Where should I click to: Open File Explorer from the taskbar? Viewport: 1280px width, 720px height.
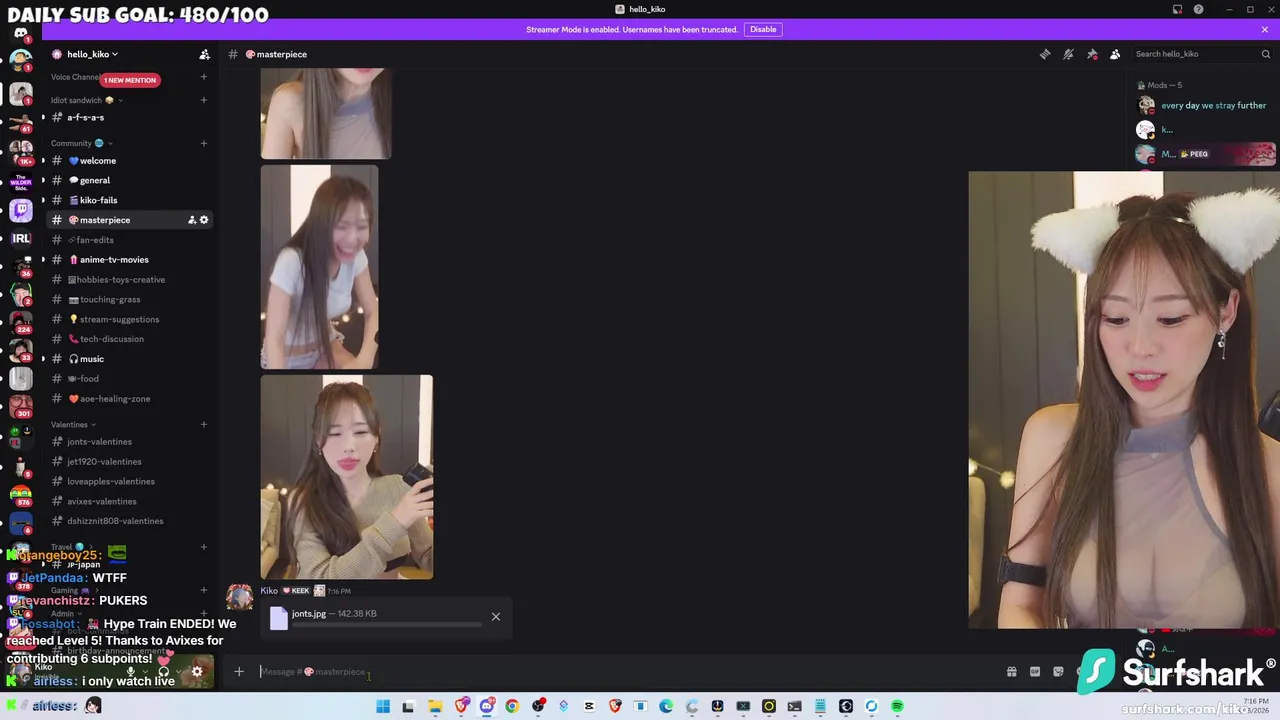[435, 707]
